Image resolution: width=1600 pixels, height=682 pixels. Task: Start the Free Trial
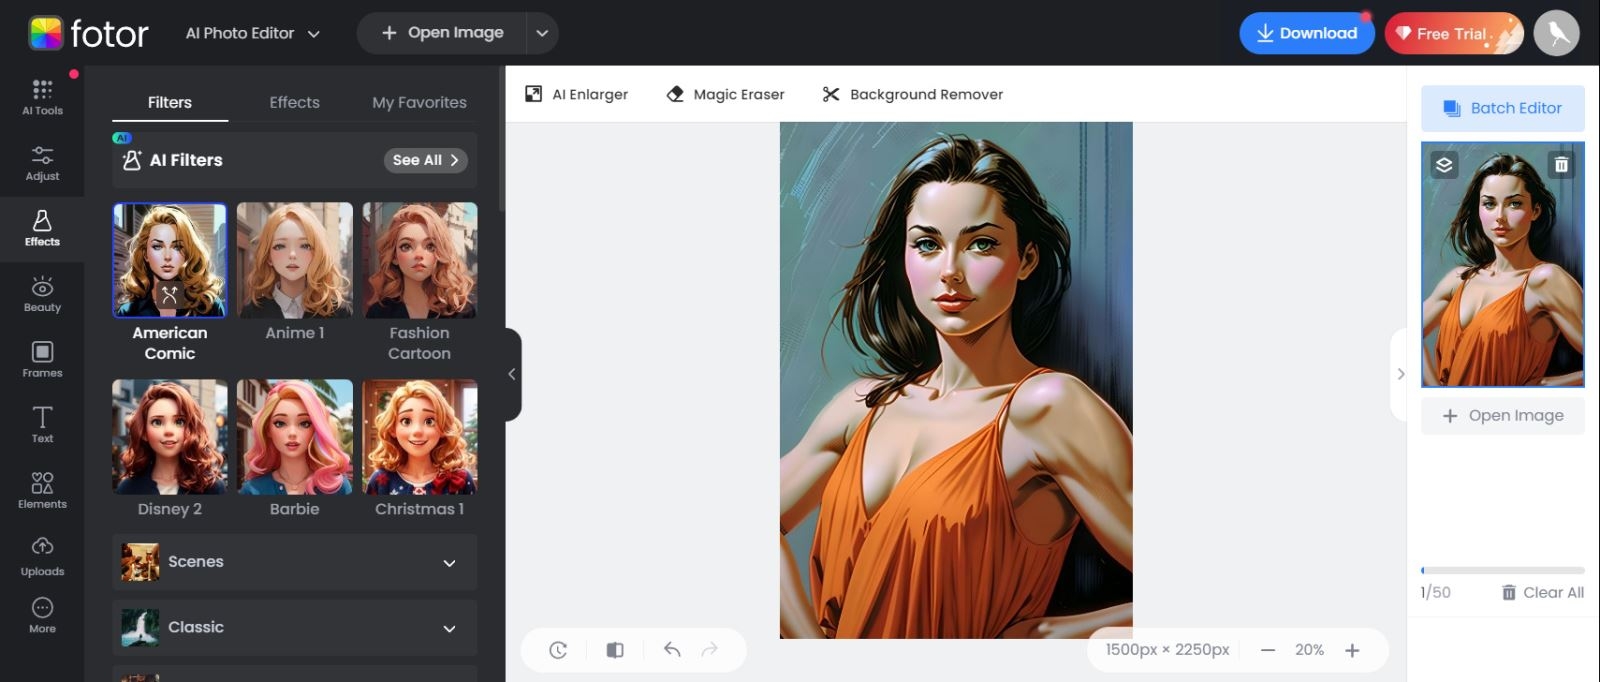(1453, 33)
